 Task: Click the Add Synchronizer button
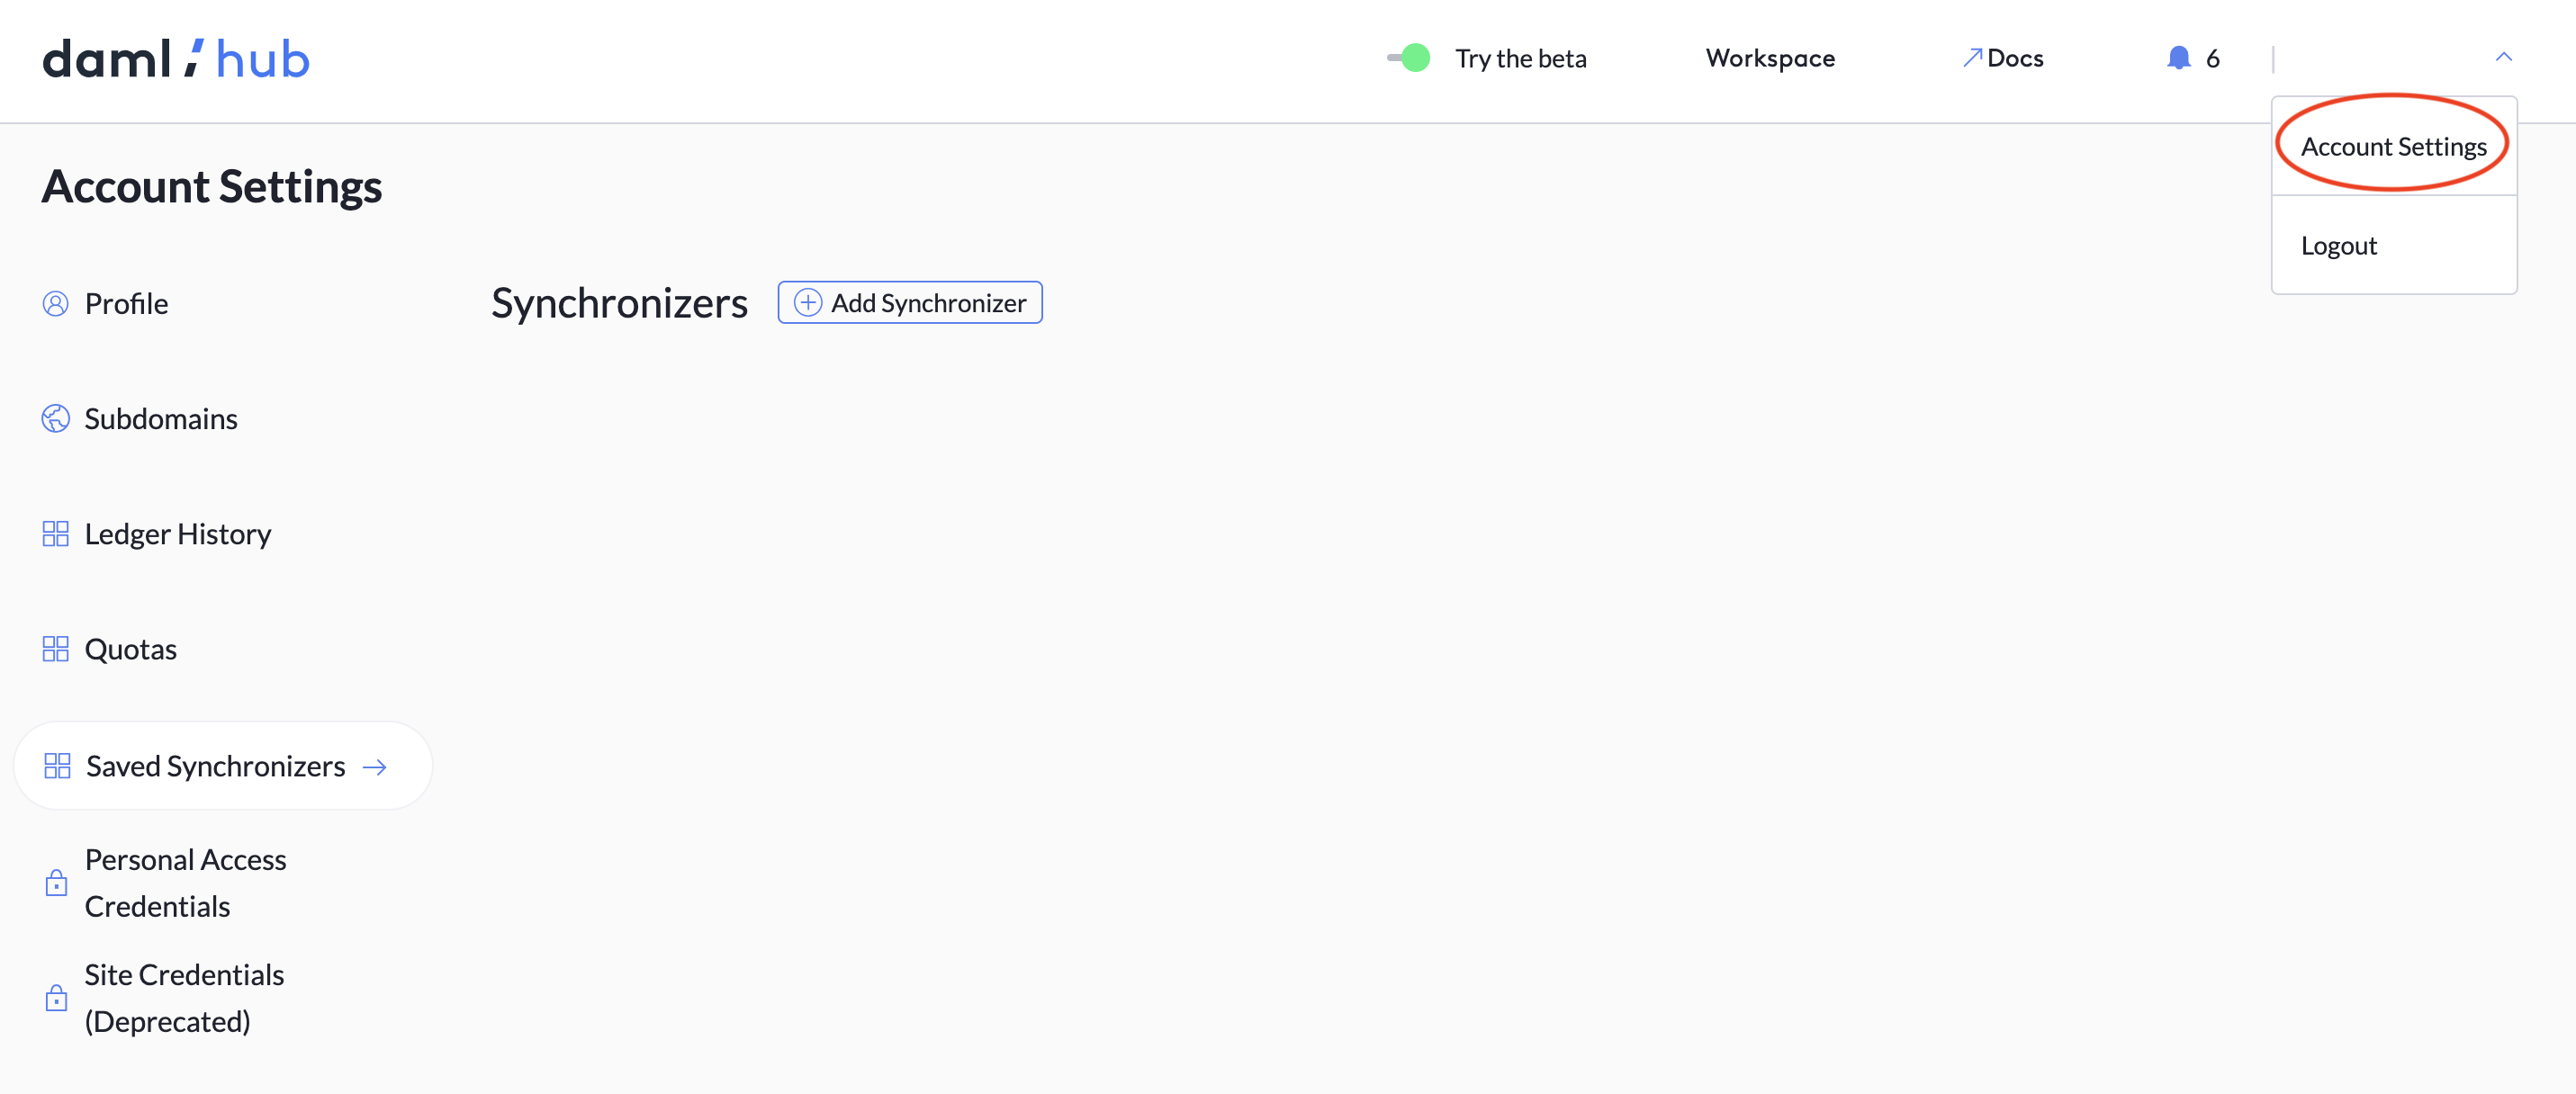tap(909, 302)
